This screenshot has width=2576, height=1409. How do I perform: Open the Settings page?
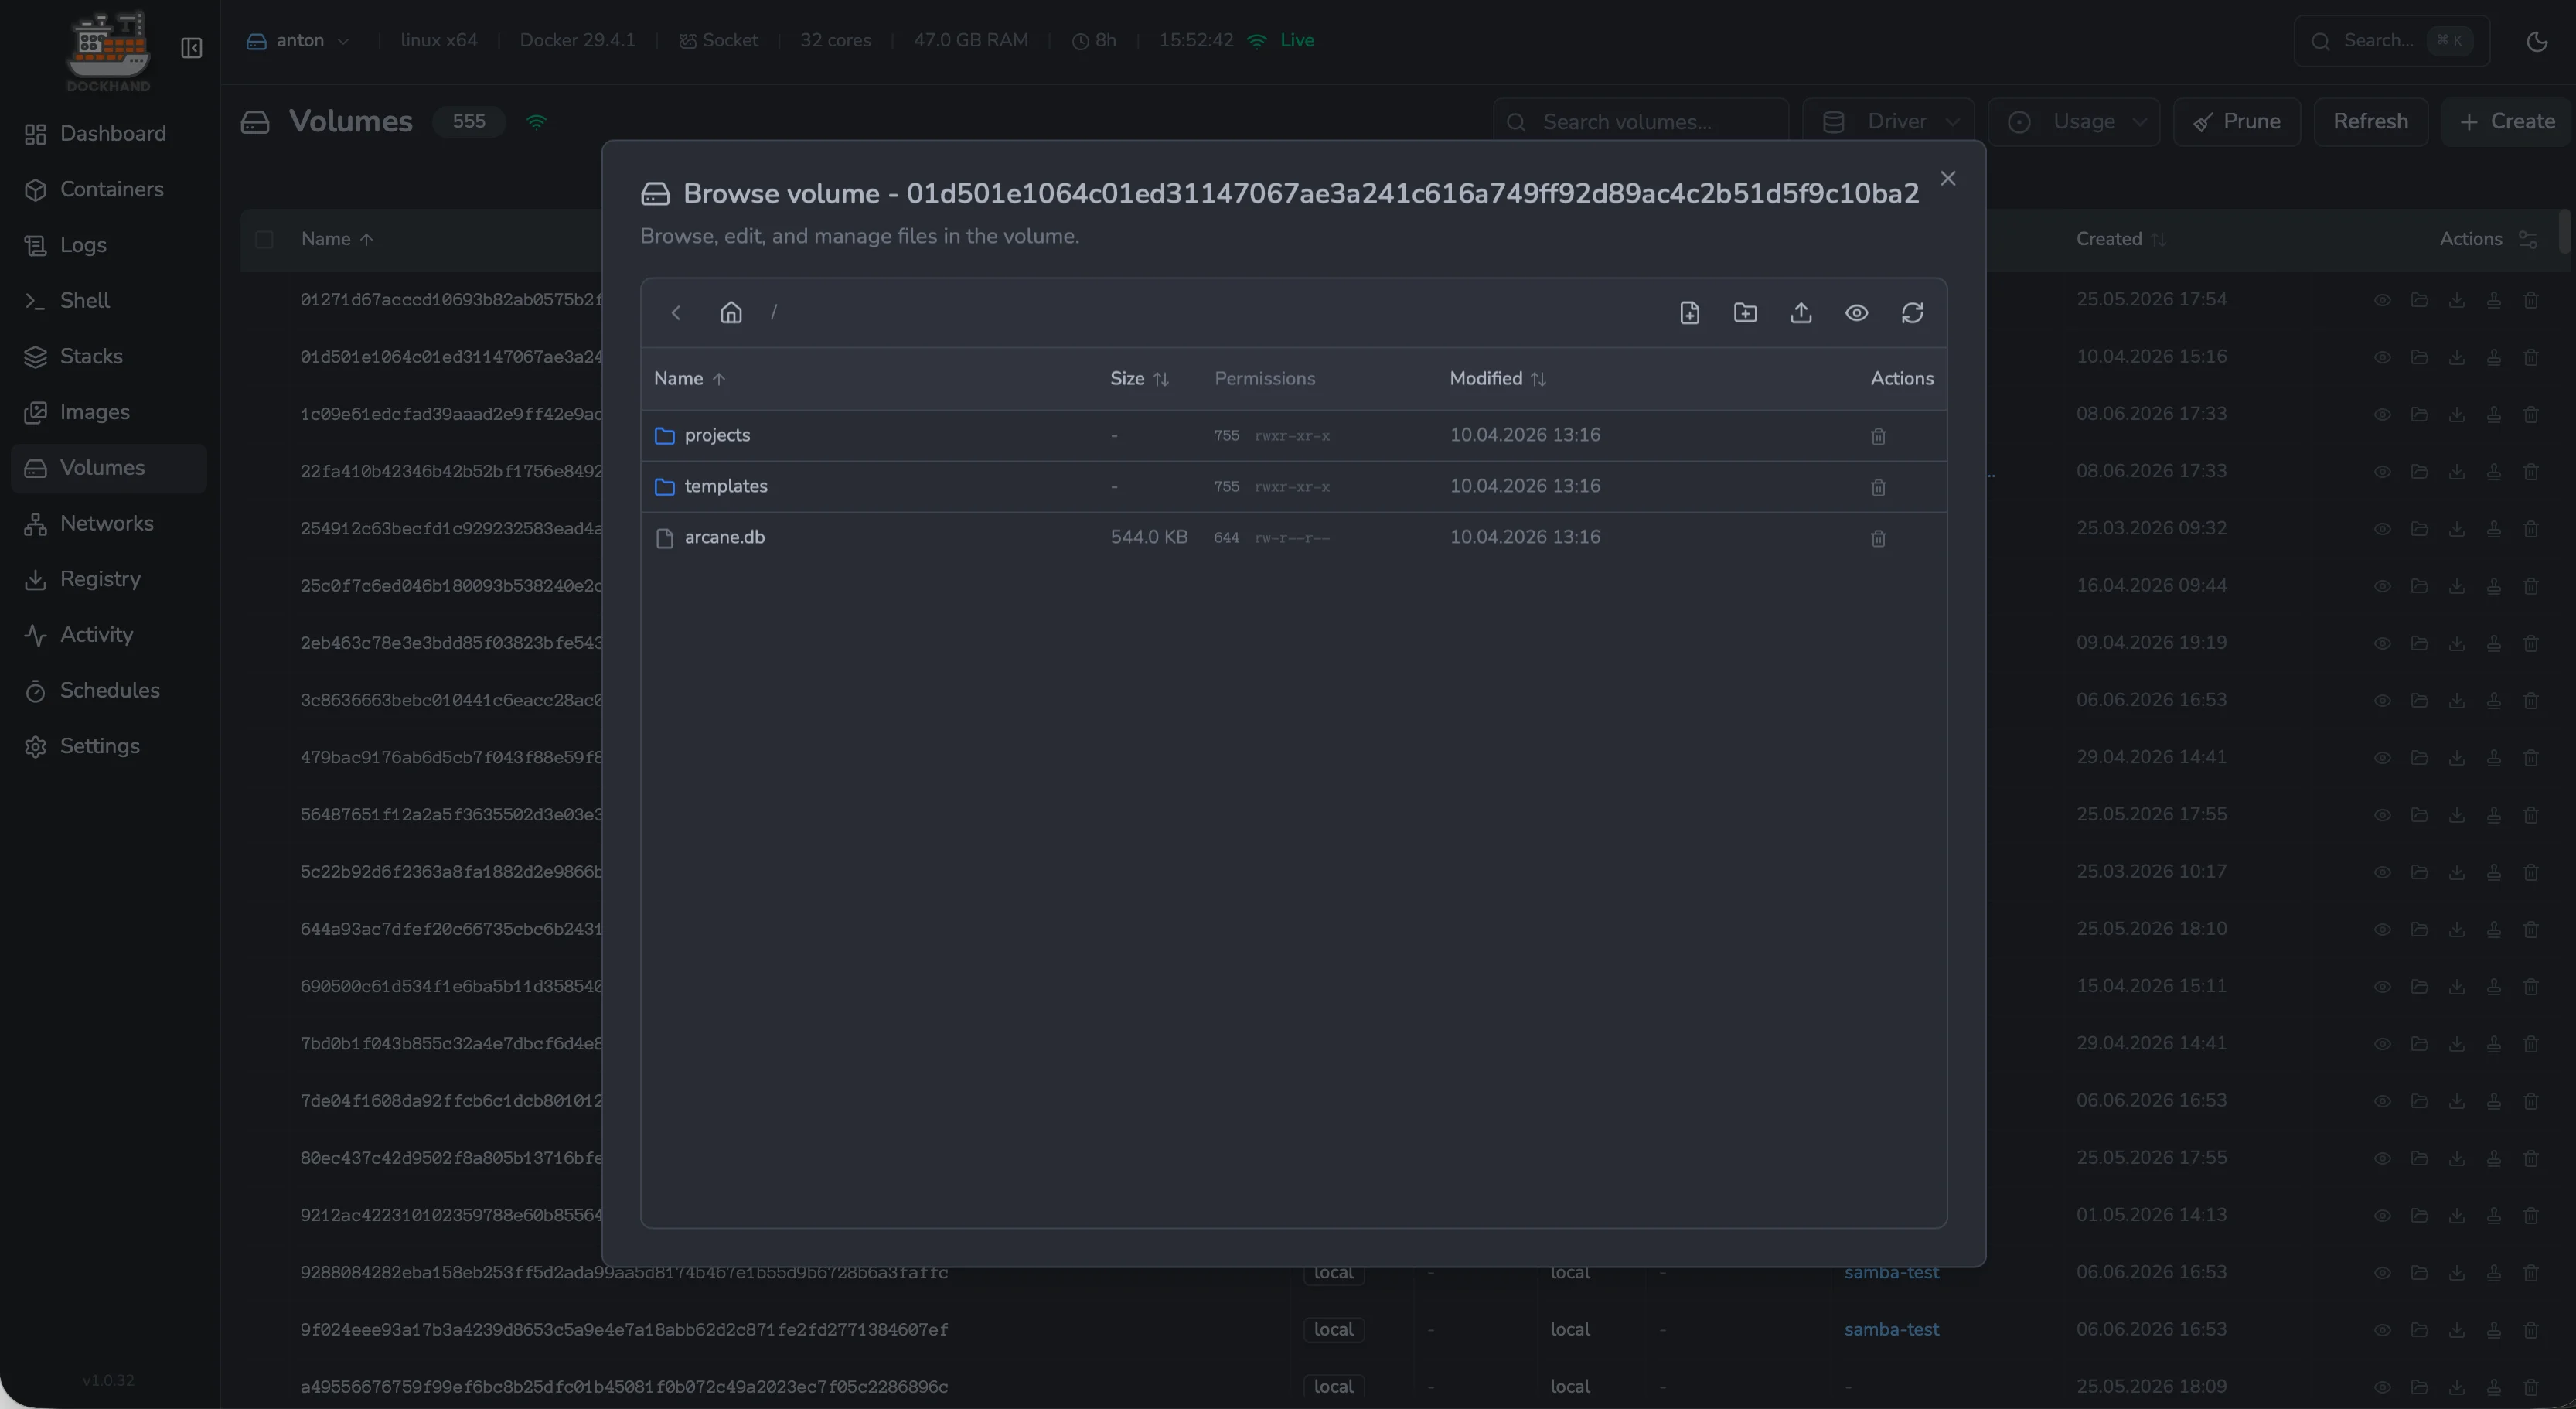(x=108, y=746)
